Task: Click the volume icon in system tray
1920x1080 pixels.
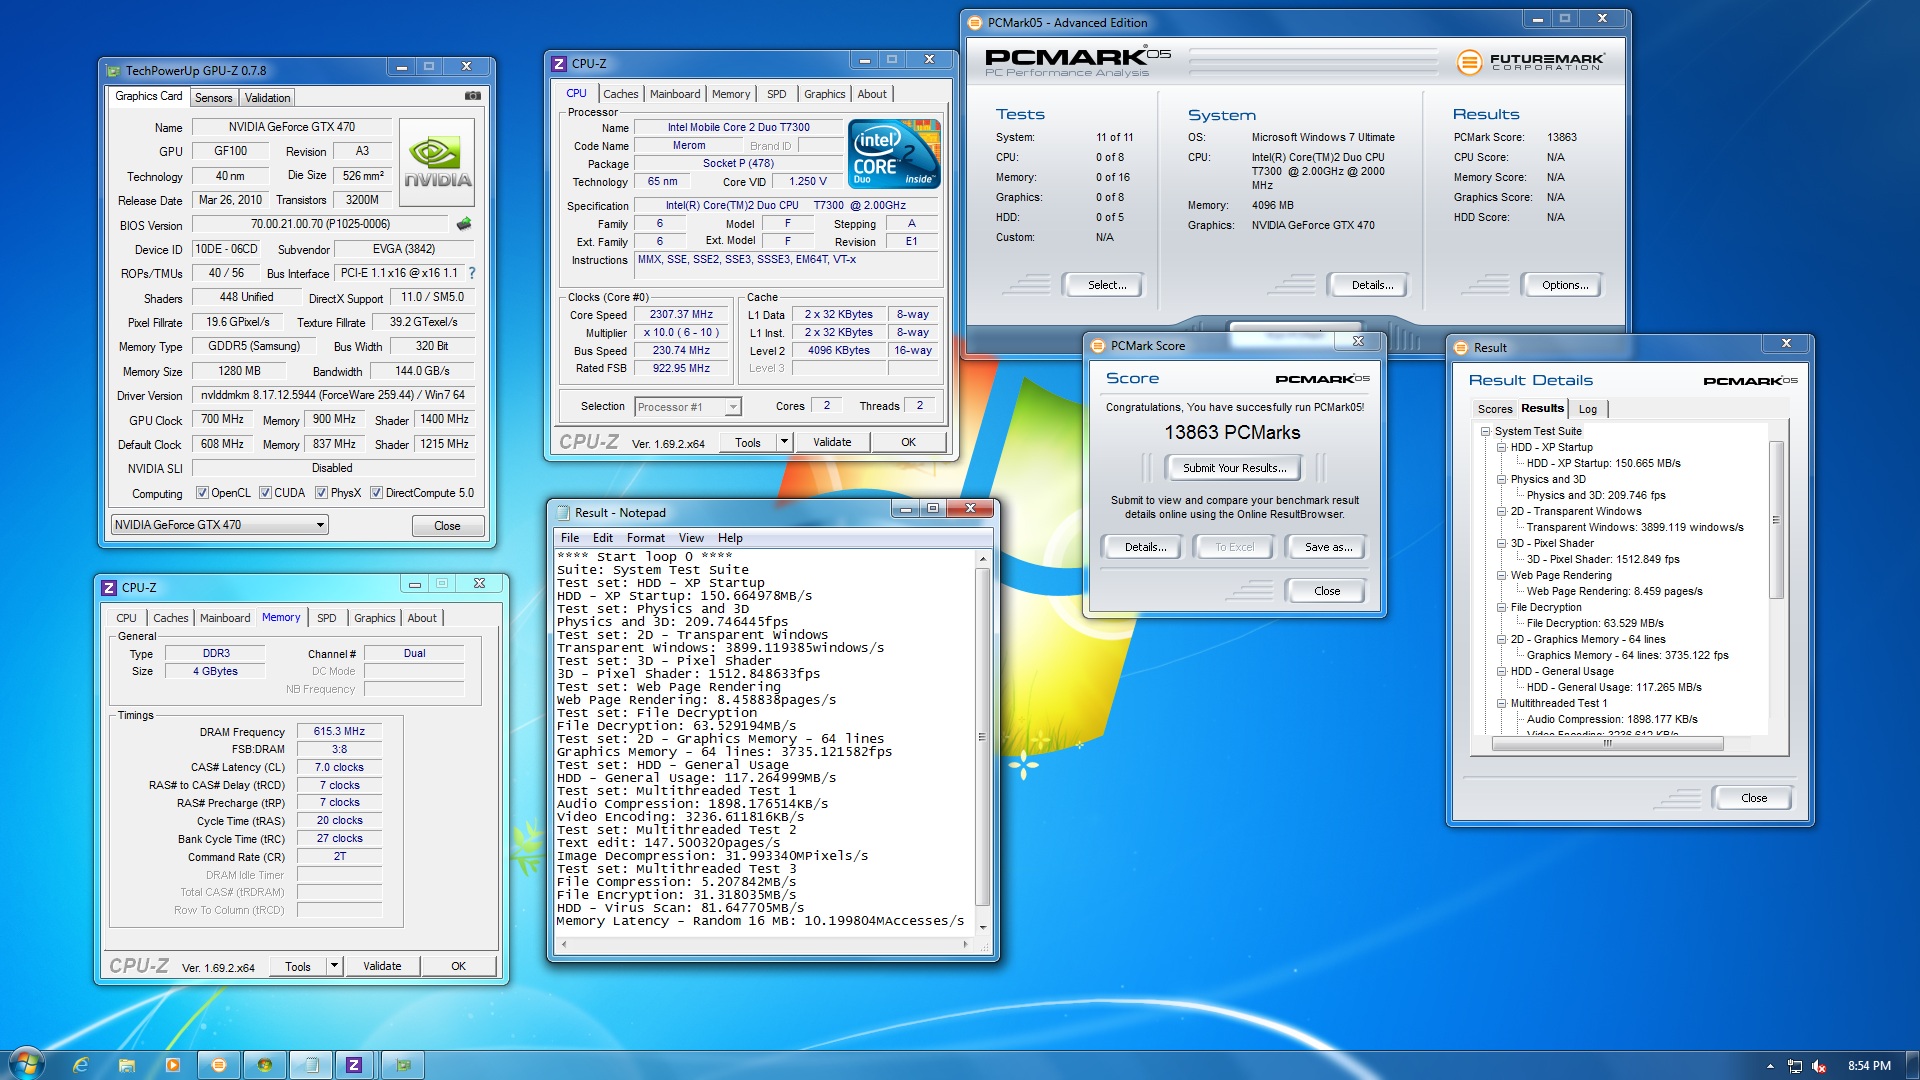Action: tap(1819, 1066)
